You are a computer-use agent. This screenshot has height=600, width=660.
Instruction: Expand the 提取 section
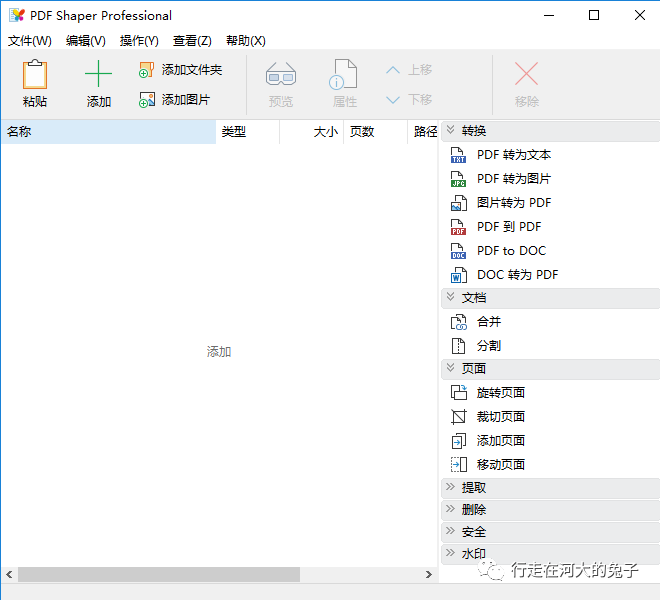450,487
